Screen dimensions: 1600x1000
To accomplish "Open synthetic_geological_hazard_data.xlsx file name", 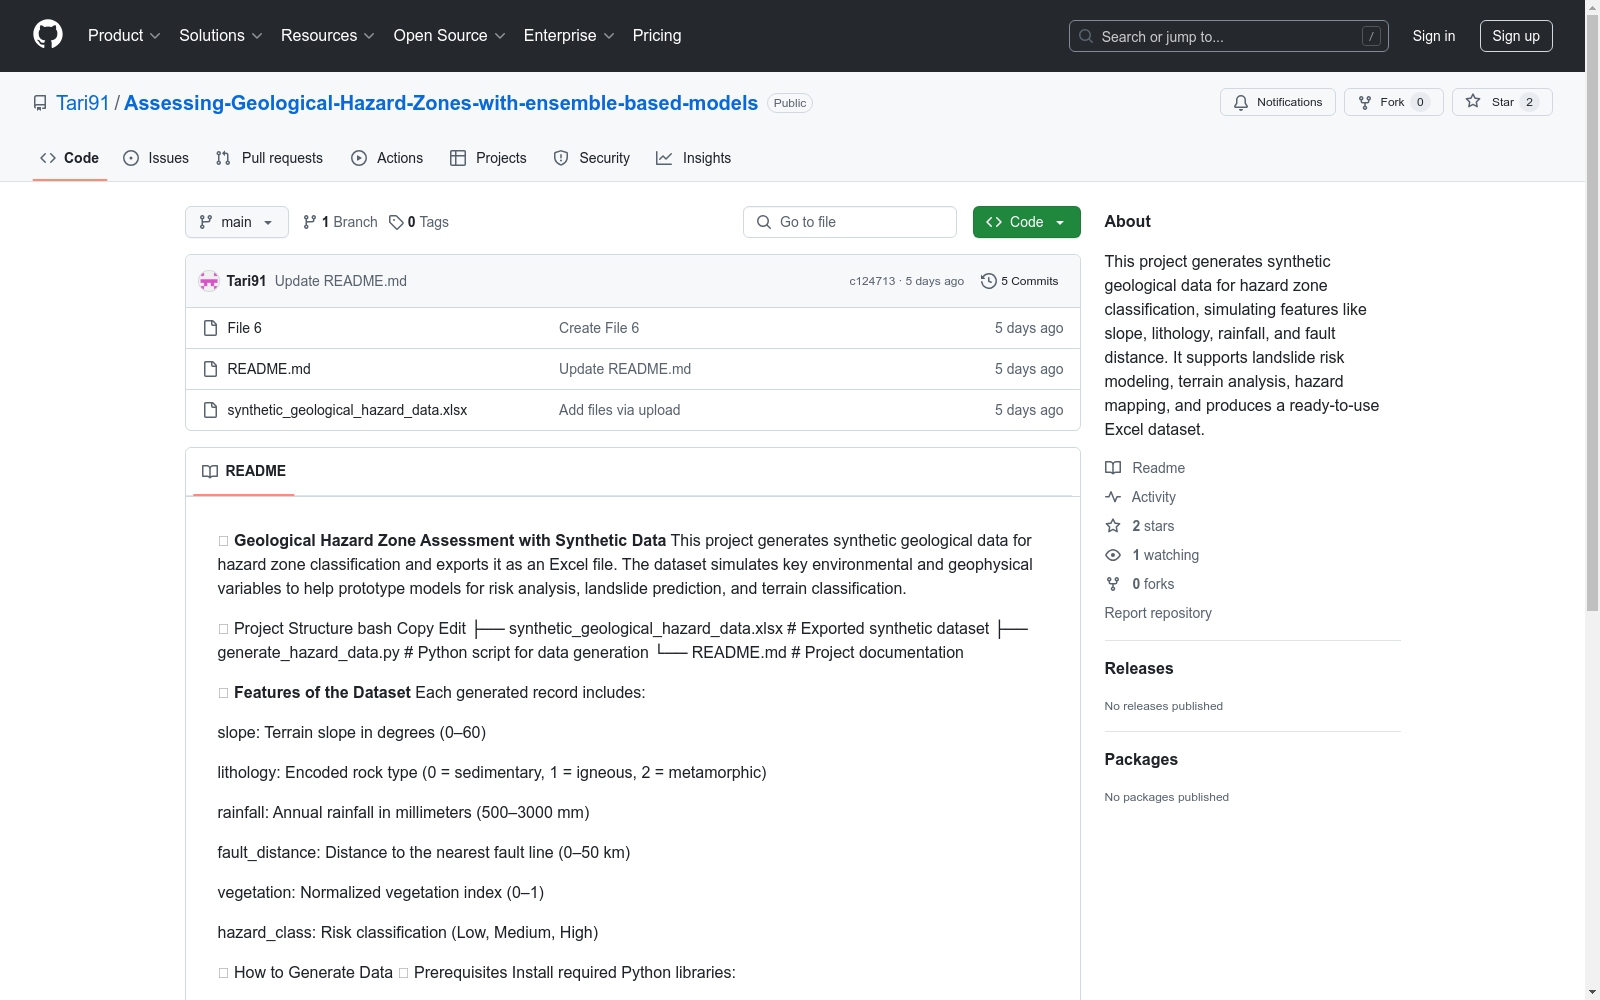I will coord(347,410).
